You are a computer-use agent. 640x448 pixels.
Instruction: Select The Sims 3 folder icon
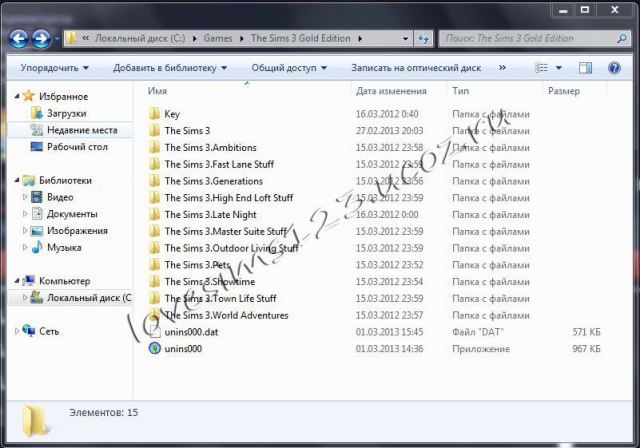click(154, 131)
